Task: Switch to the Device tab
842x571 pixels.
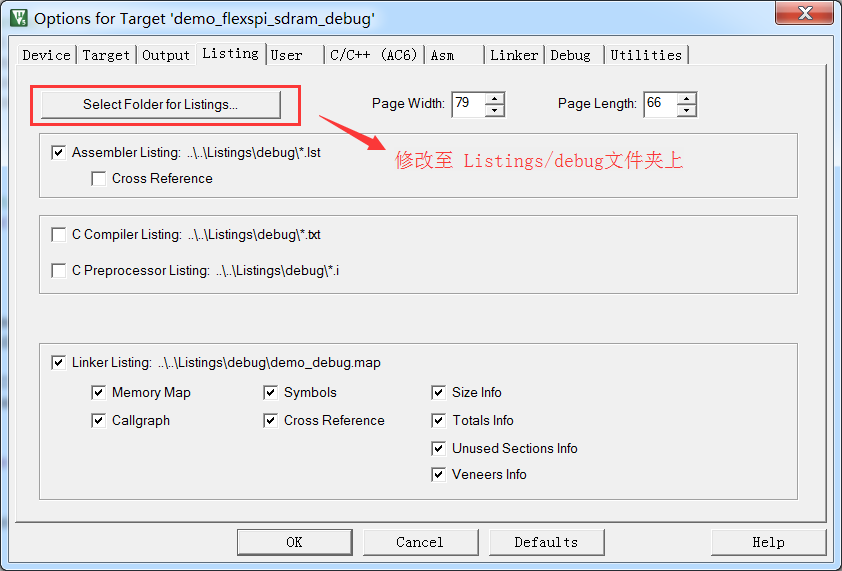Action: pyautogui.click(x=46, y=55)
